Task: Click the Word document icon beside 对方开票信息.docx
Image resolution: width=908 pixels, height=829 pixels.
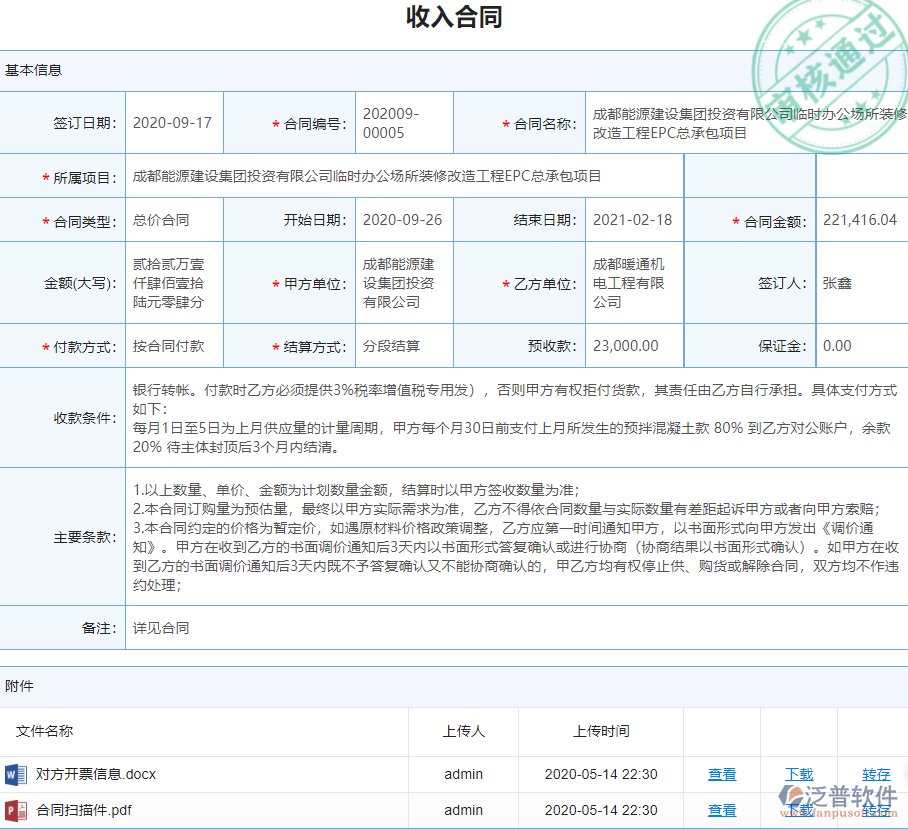Action: [x=18, y=774]
